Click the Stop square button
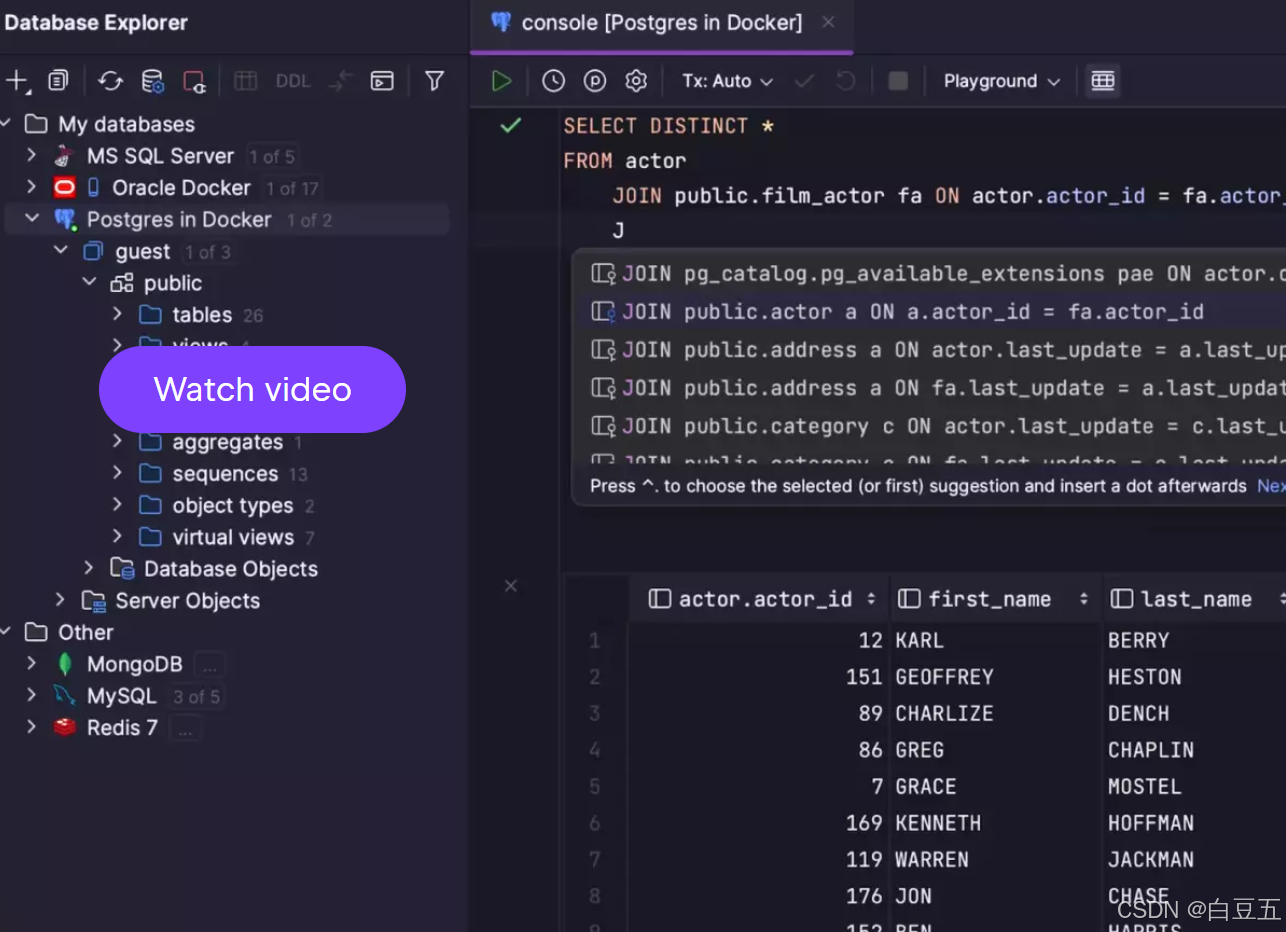Image resolution: width=1286 pixels, height=932 pixels. coord(898,81)
